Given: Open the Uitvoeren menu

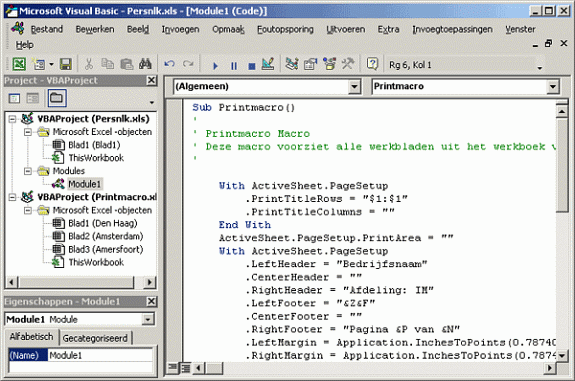Looking at the screenshot, I should pyautogui.click(x=346, y=29).
